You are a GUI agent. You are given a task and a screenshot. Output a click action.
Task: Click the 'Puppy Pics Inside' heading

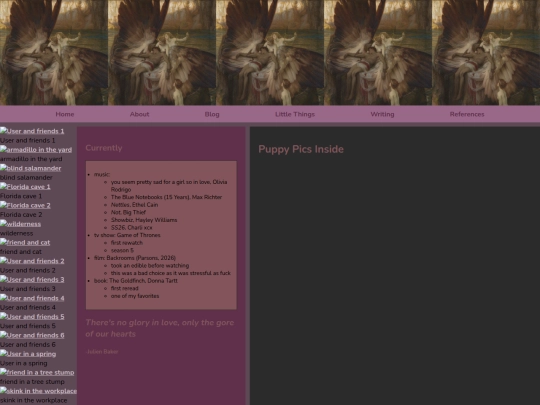(x=301, y=149)
